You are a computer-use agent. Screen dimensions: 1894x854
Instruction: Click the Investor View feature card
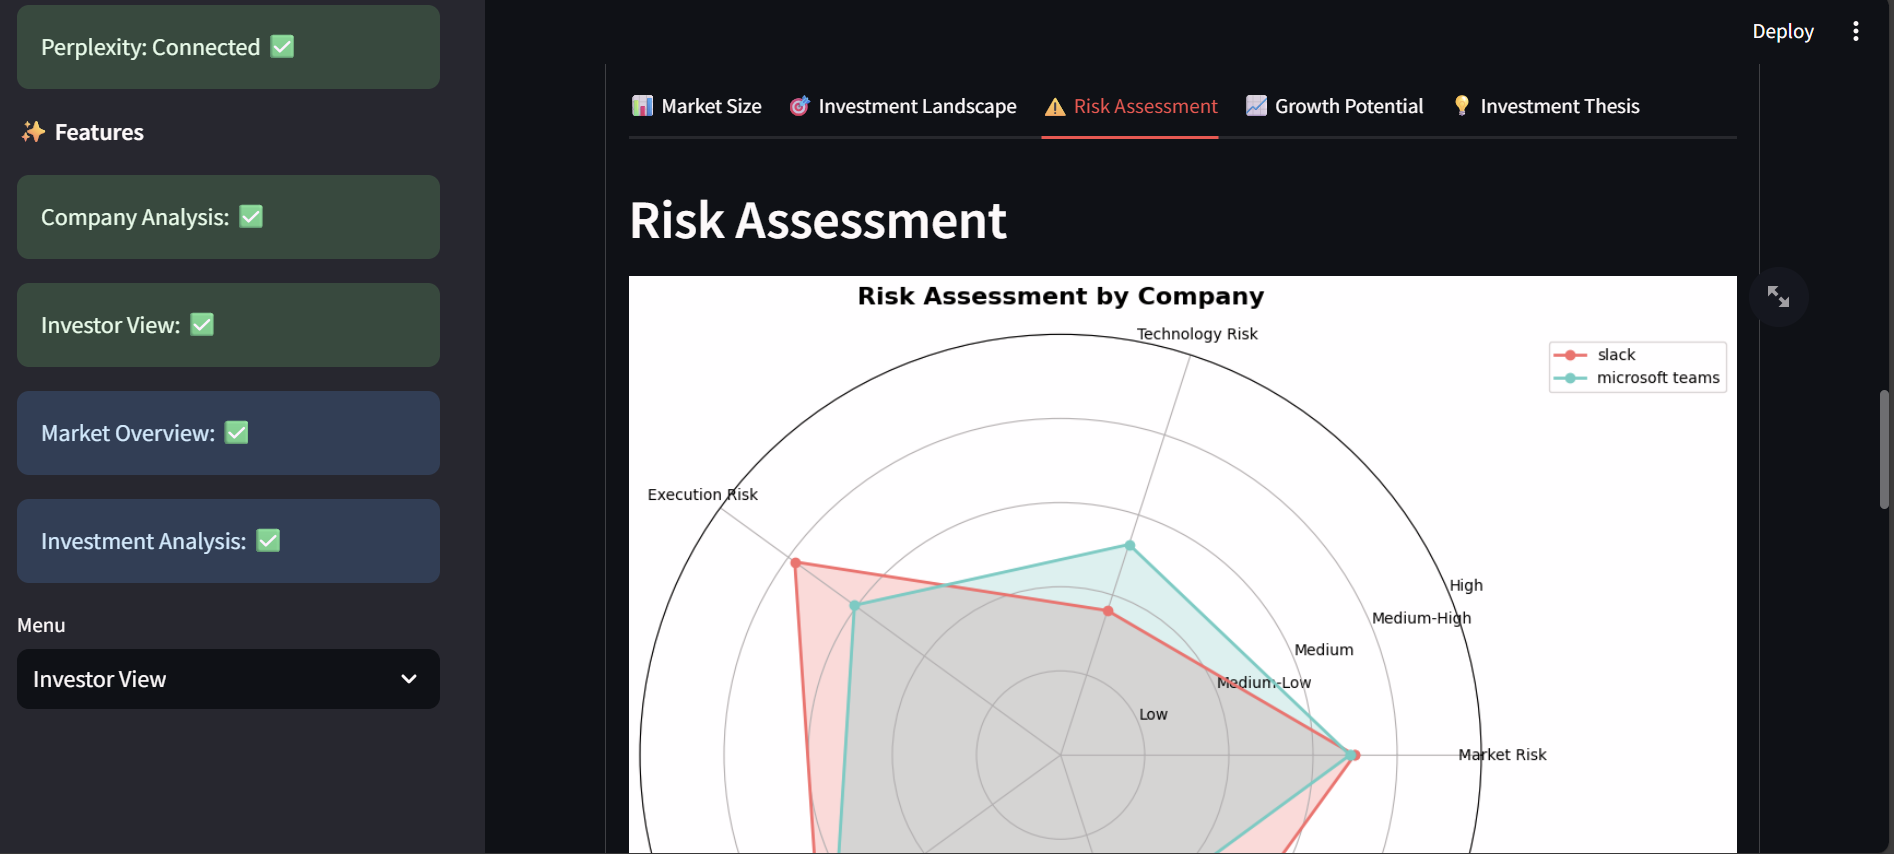(x=228, y=325)
